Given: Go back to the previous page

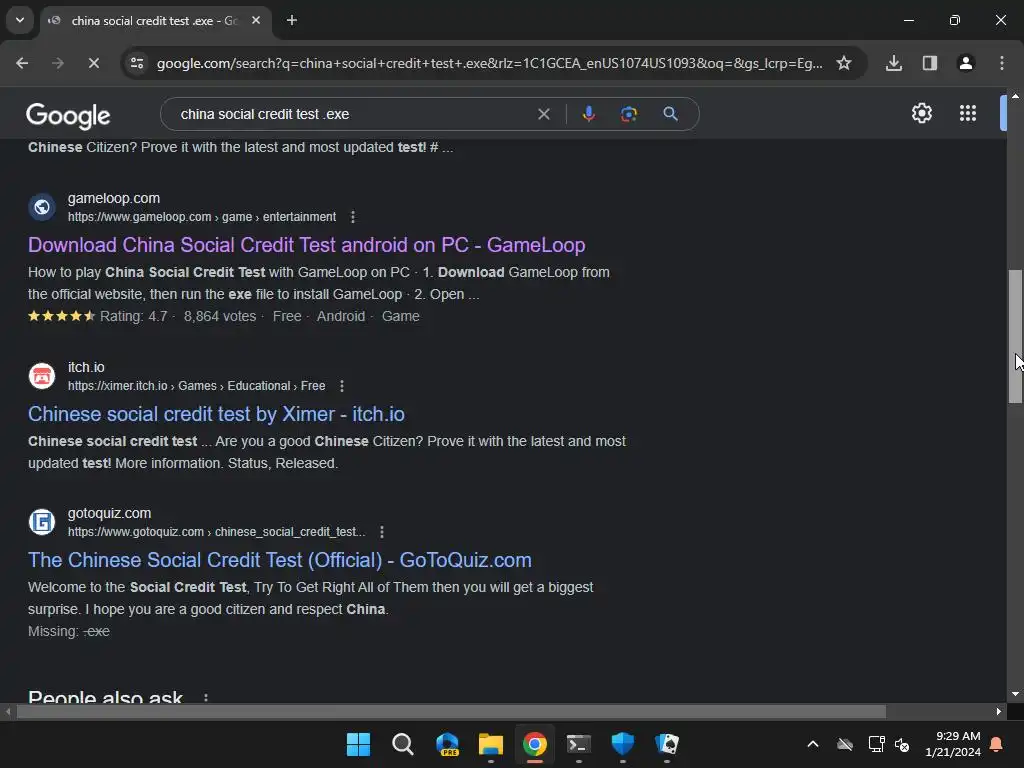Looking at the screenshot, I should coord(22,63).
